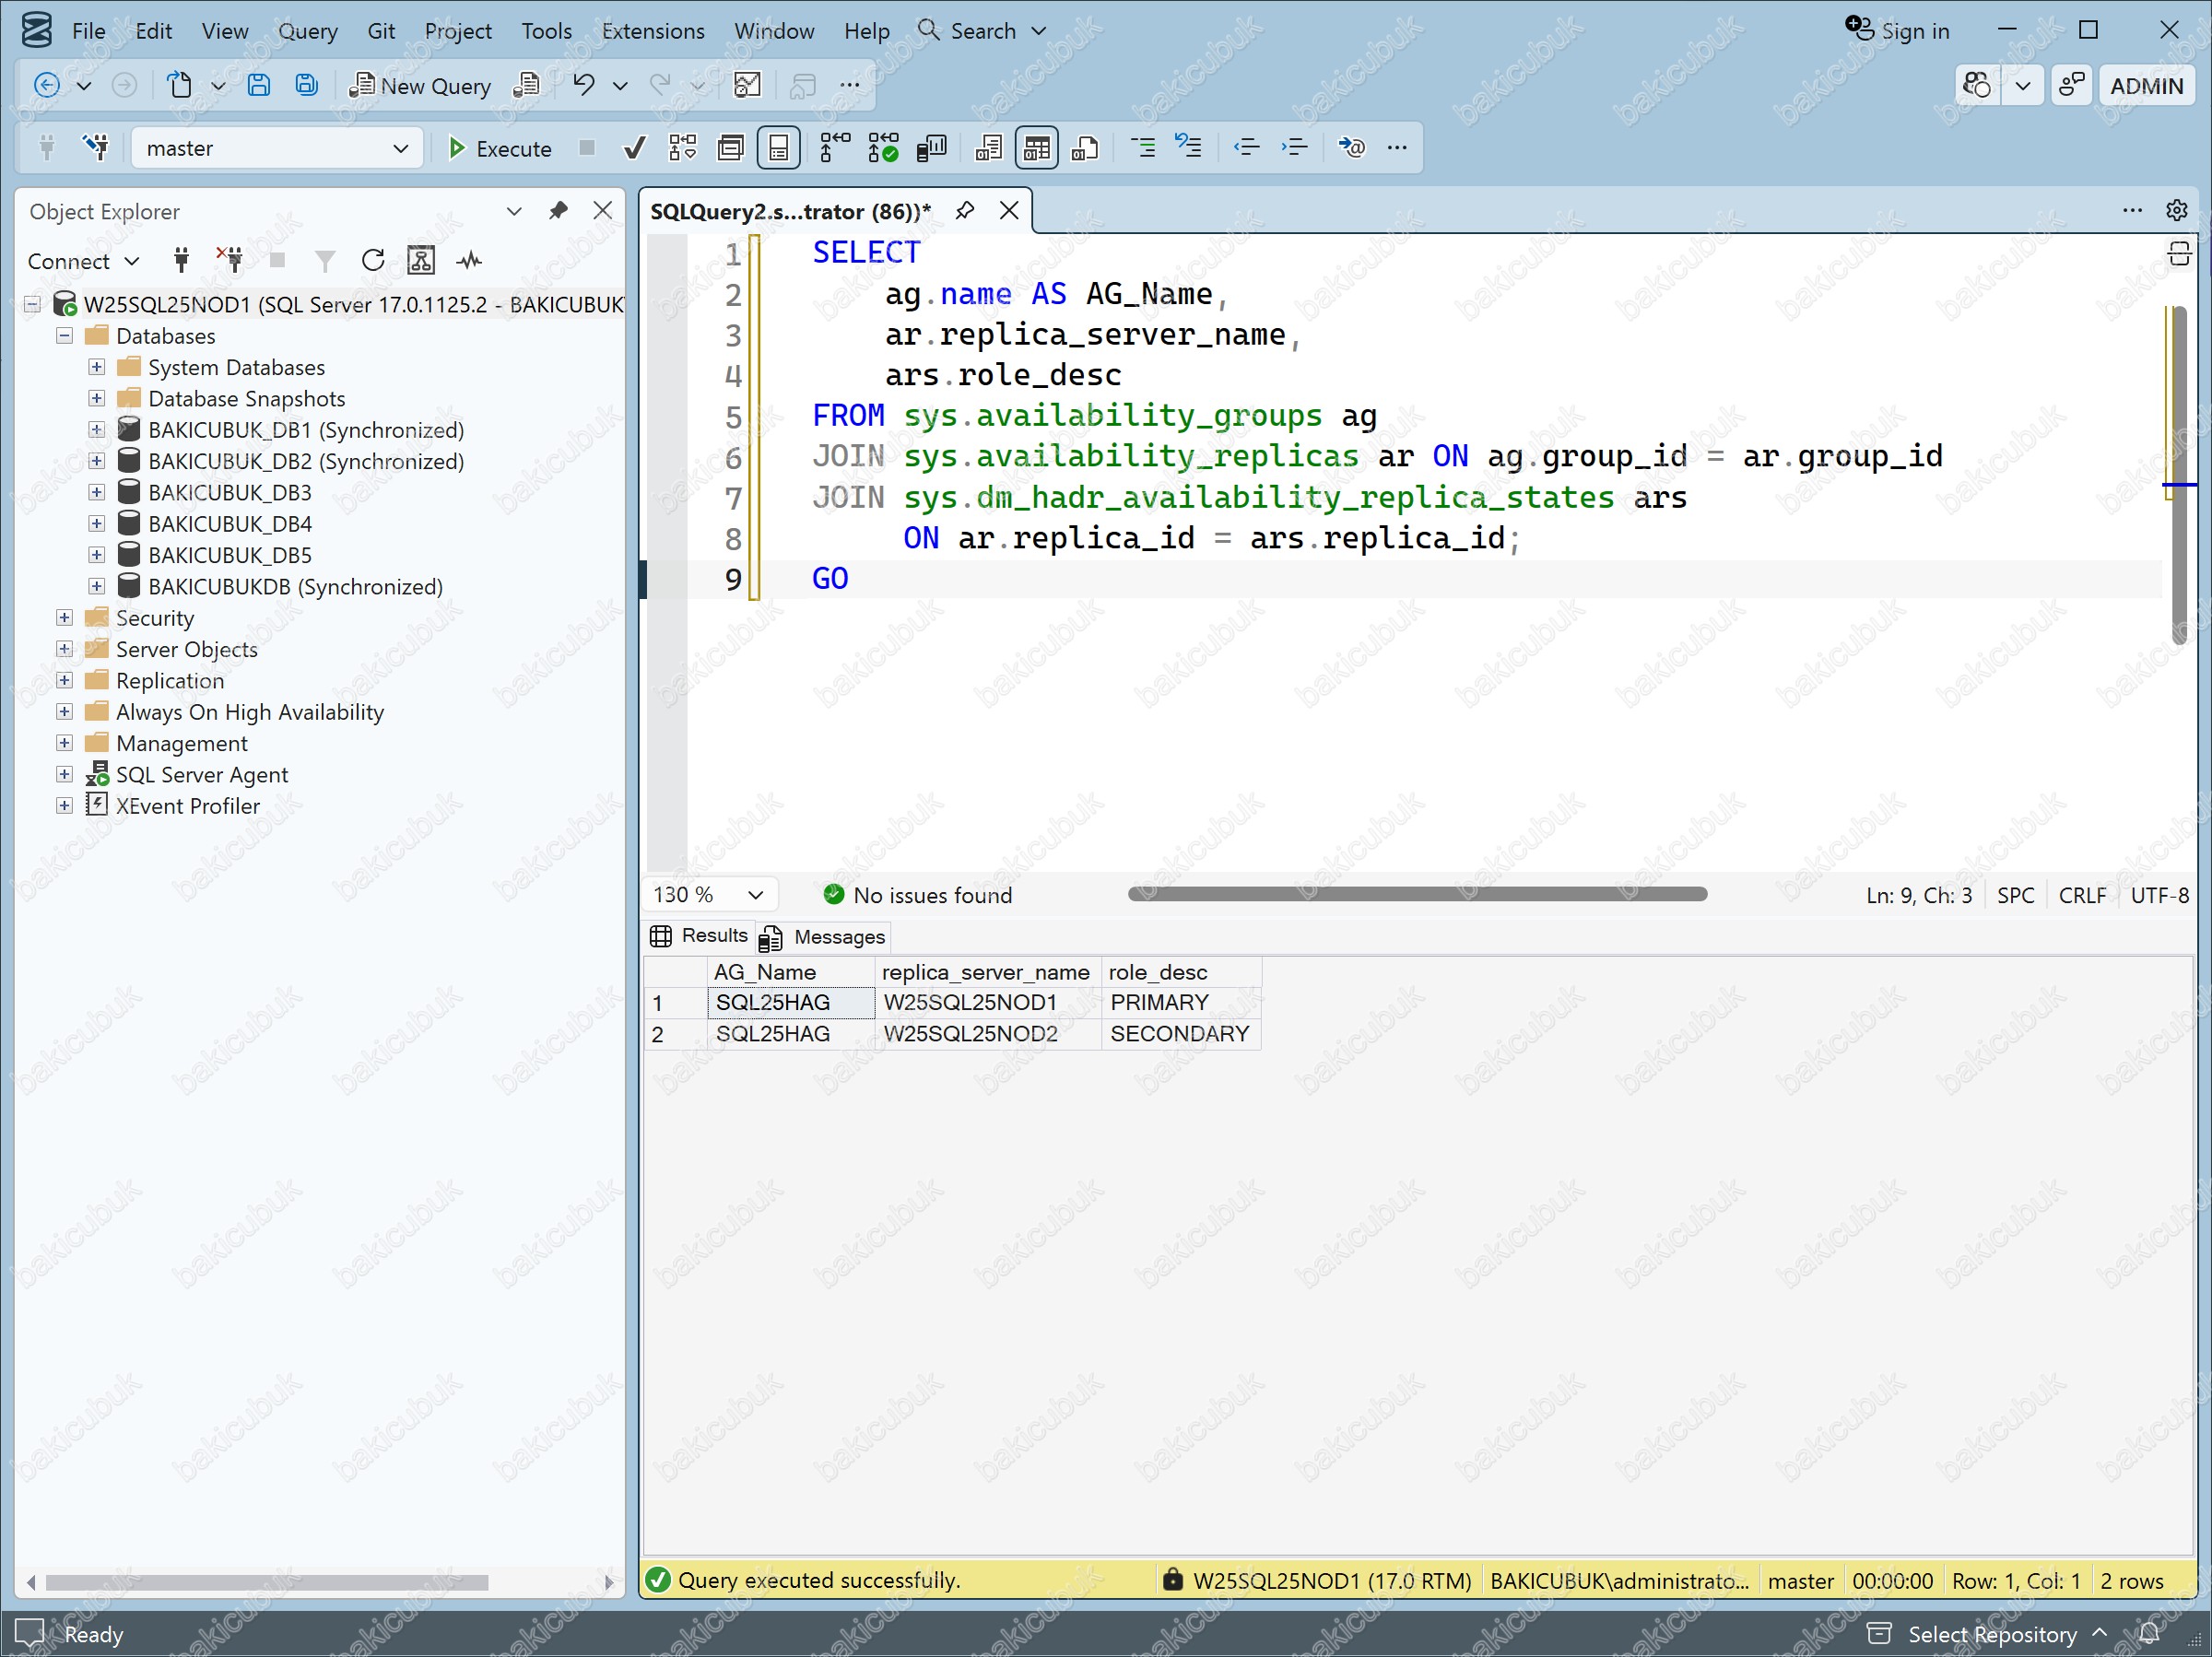Screen dimensions: 2212x1657
Task: Open the Tools menu
Action: pyautogui.click(x=546, y=31)
